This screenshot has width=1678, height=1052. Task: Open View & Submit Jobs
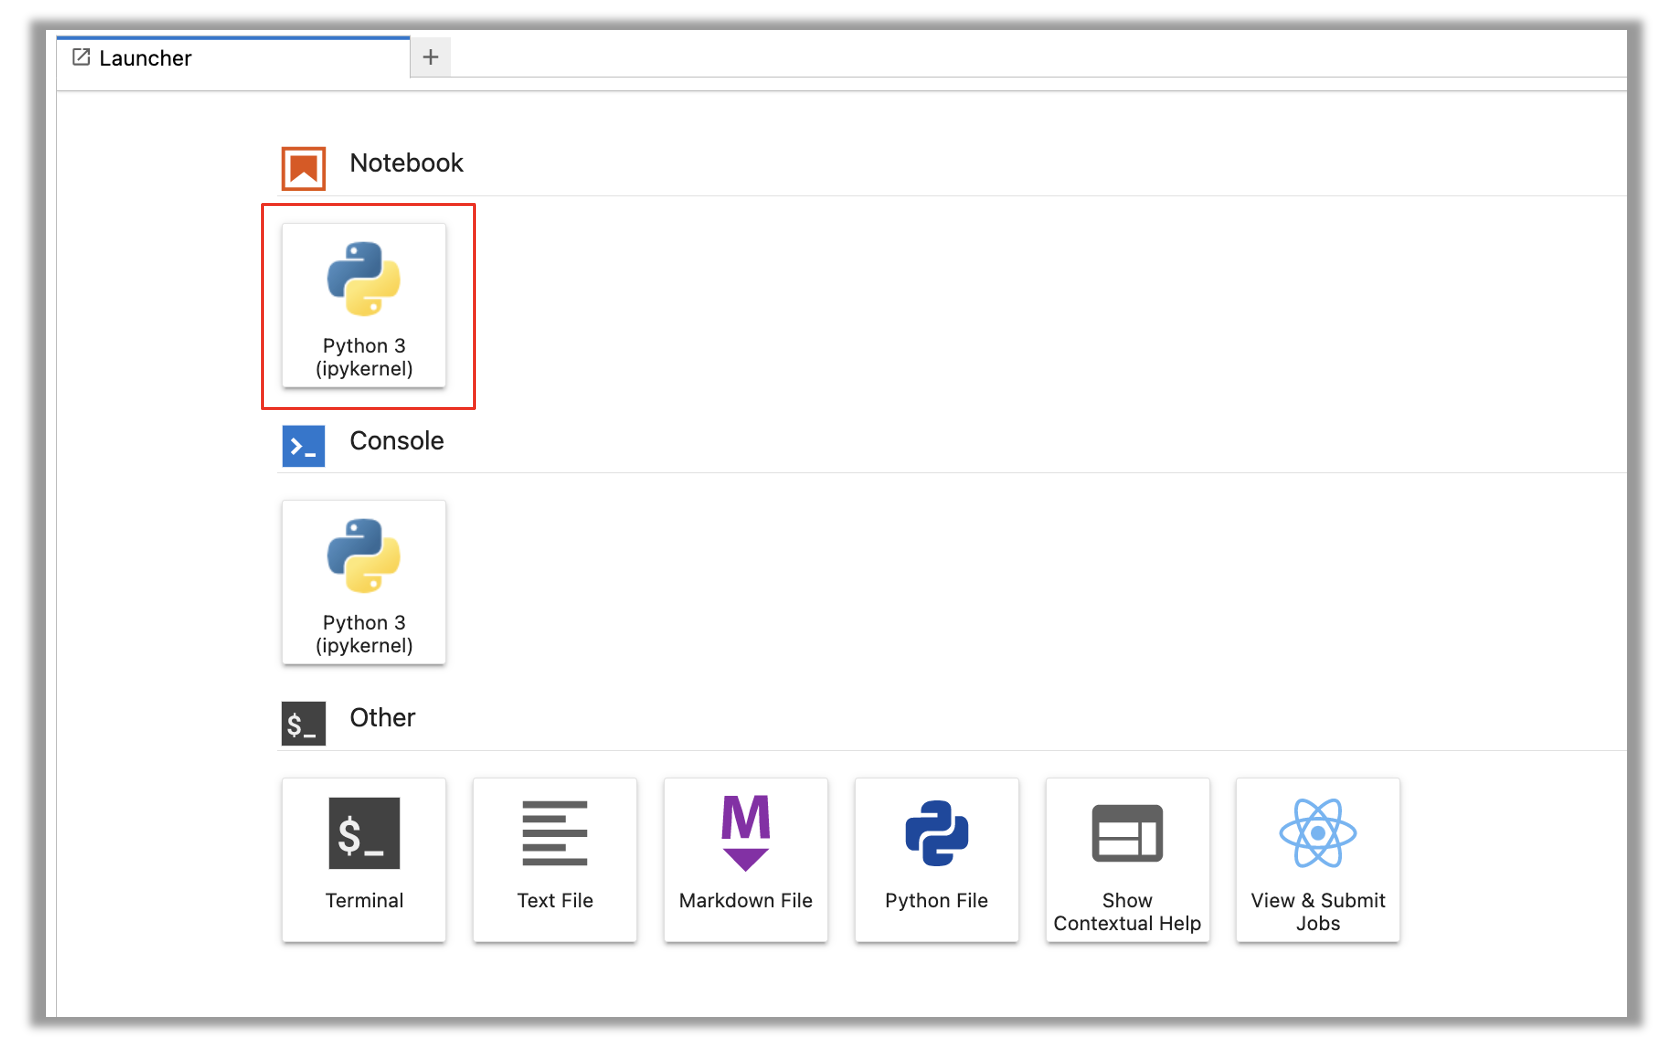coord(1318,860)
